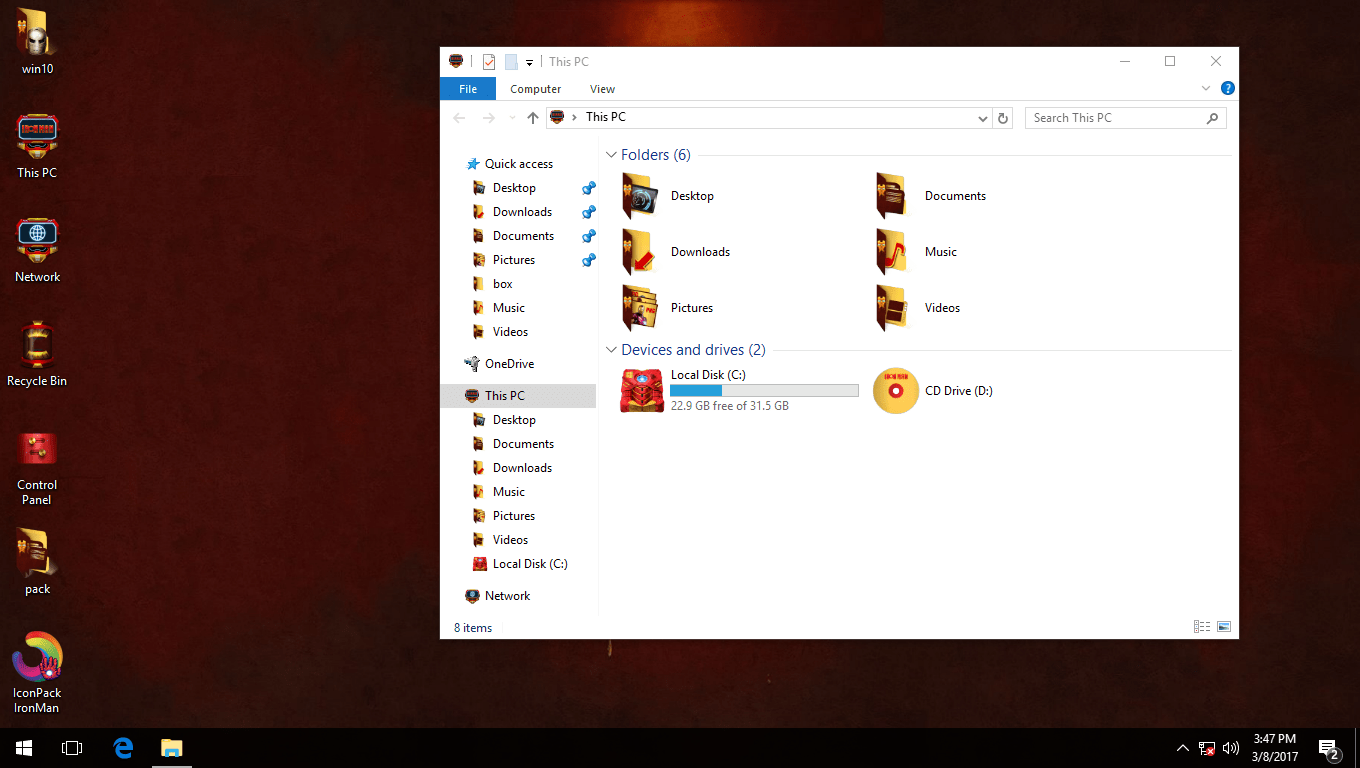Switch to Details view via status bar icon

[x=1201, y=627]
